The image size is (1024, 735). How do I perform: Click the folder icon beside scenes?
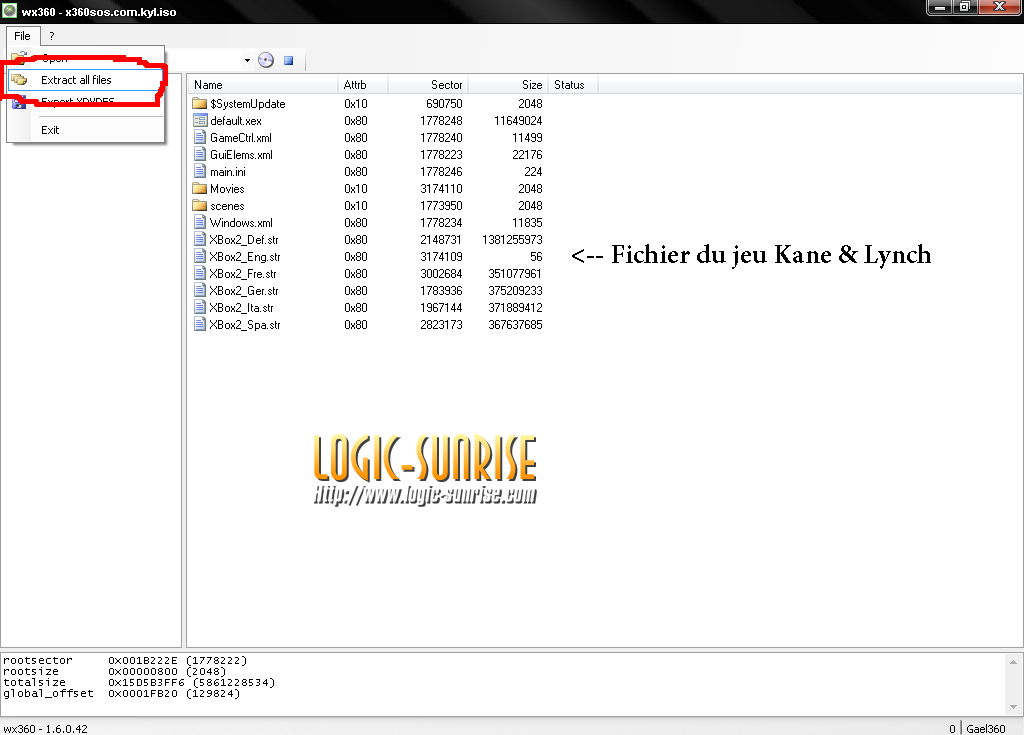coord(199,205)
